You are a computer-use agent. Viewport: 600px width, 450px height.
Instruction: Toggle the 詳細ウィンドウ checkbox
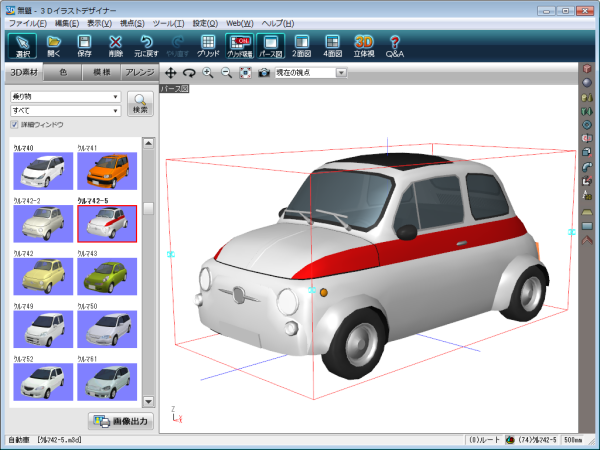pos(14,124)
